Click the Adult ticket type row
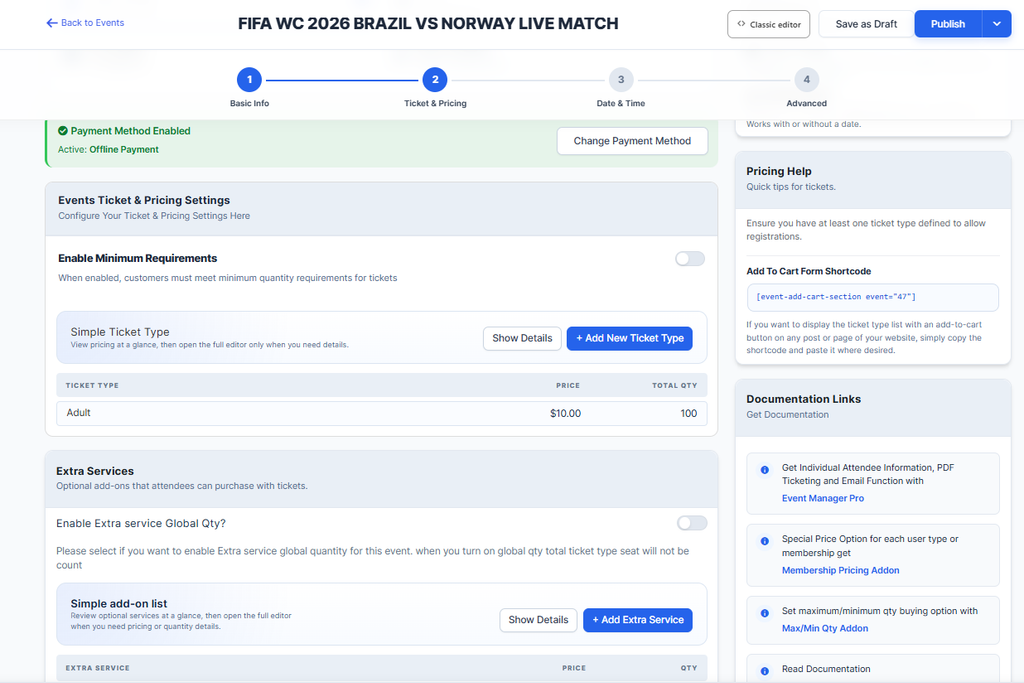1024x683 pixels. [381, 413]
